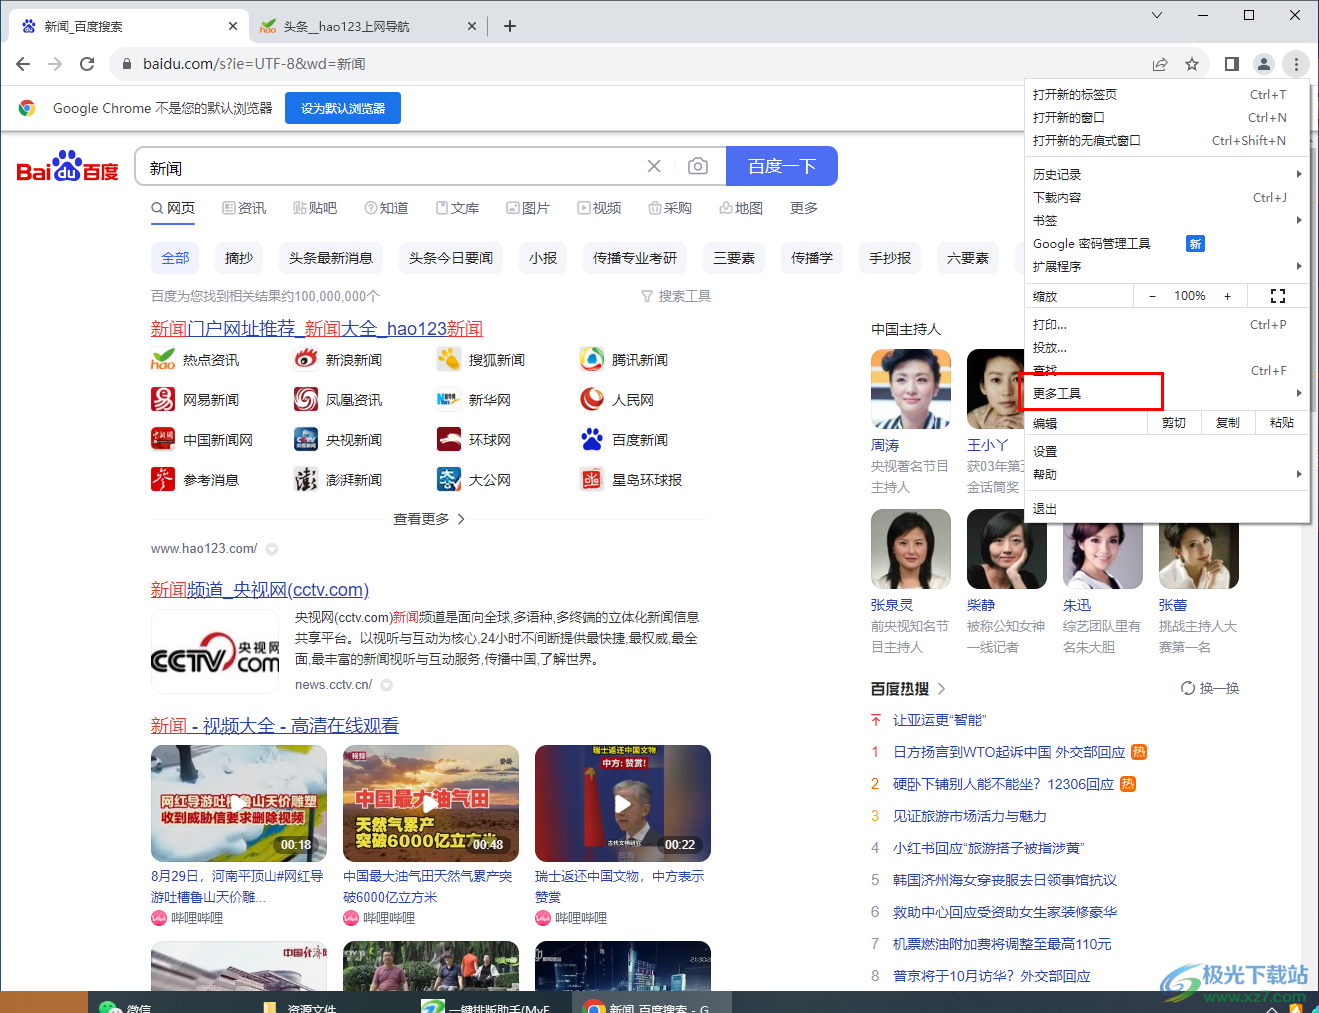The width and height of the screenshot is (1319, 1013).
Task: Expand the 百度热搜 heading arrow
Action: (942, 688)
